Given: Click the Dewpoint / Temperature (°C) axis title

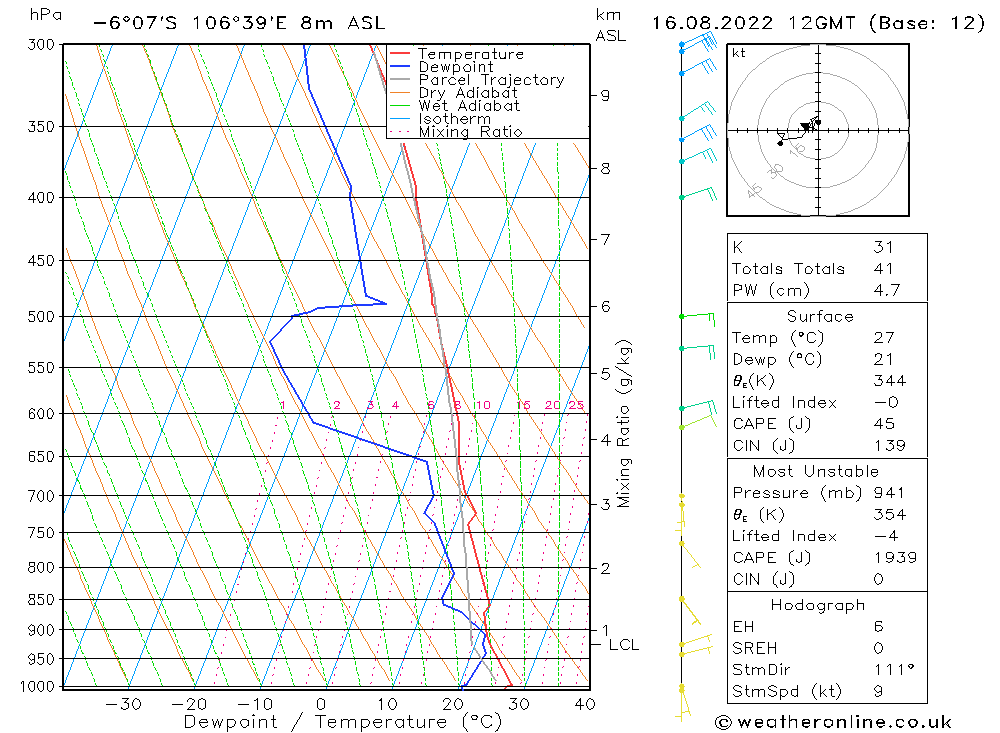Looking at the screenshot, I should (342, 722).
